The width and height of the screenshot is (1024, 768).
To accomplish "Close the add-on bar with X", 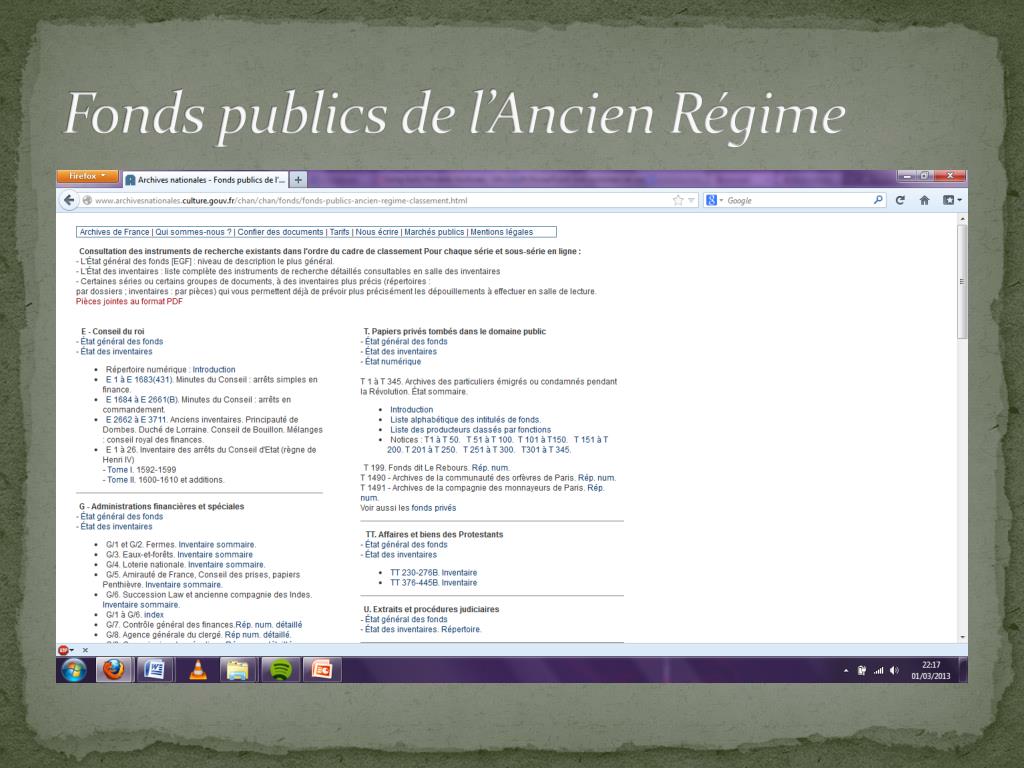I will coord(85,650).
